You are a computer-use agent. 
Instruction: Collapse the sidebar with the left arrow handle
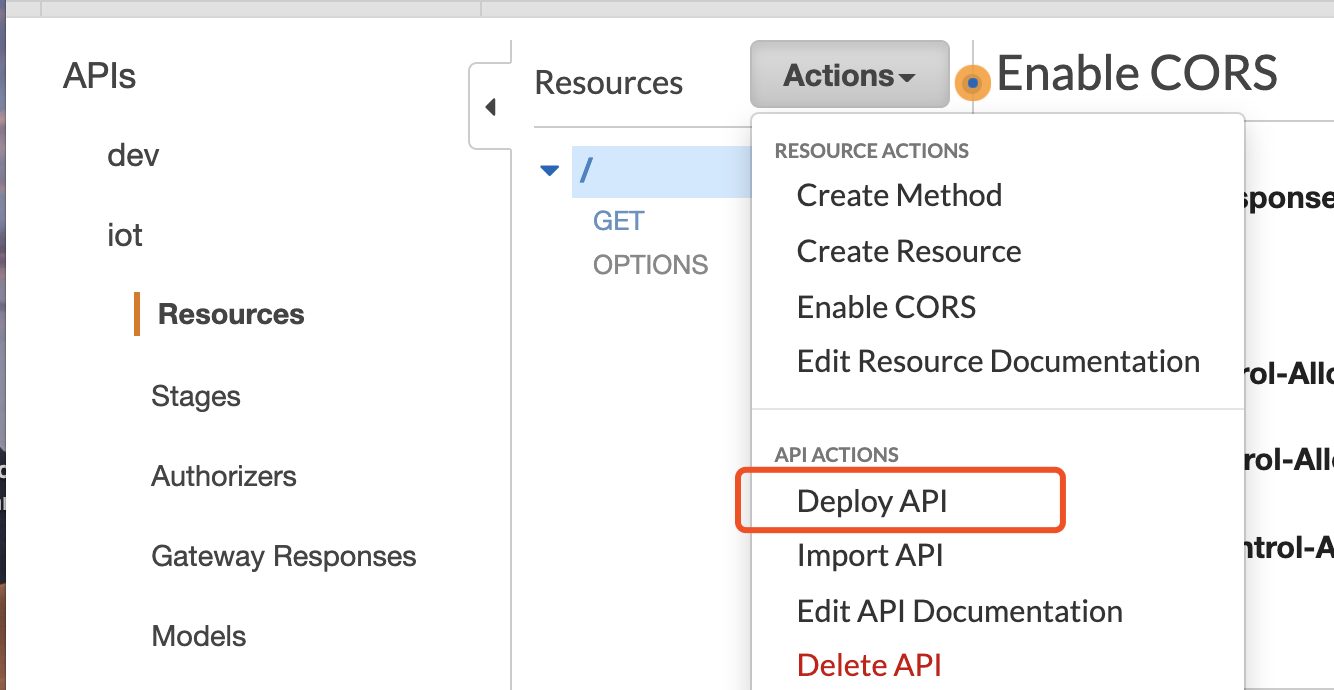point(490,107)
